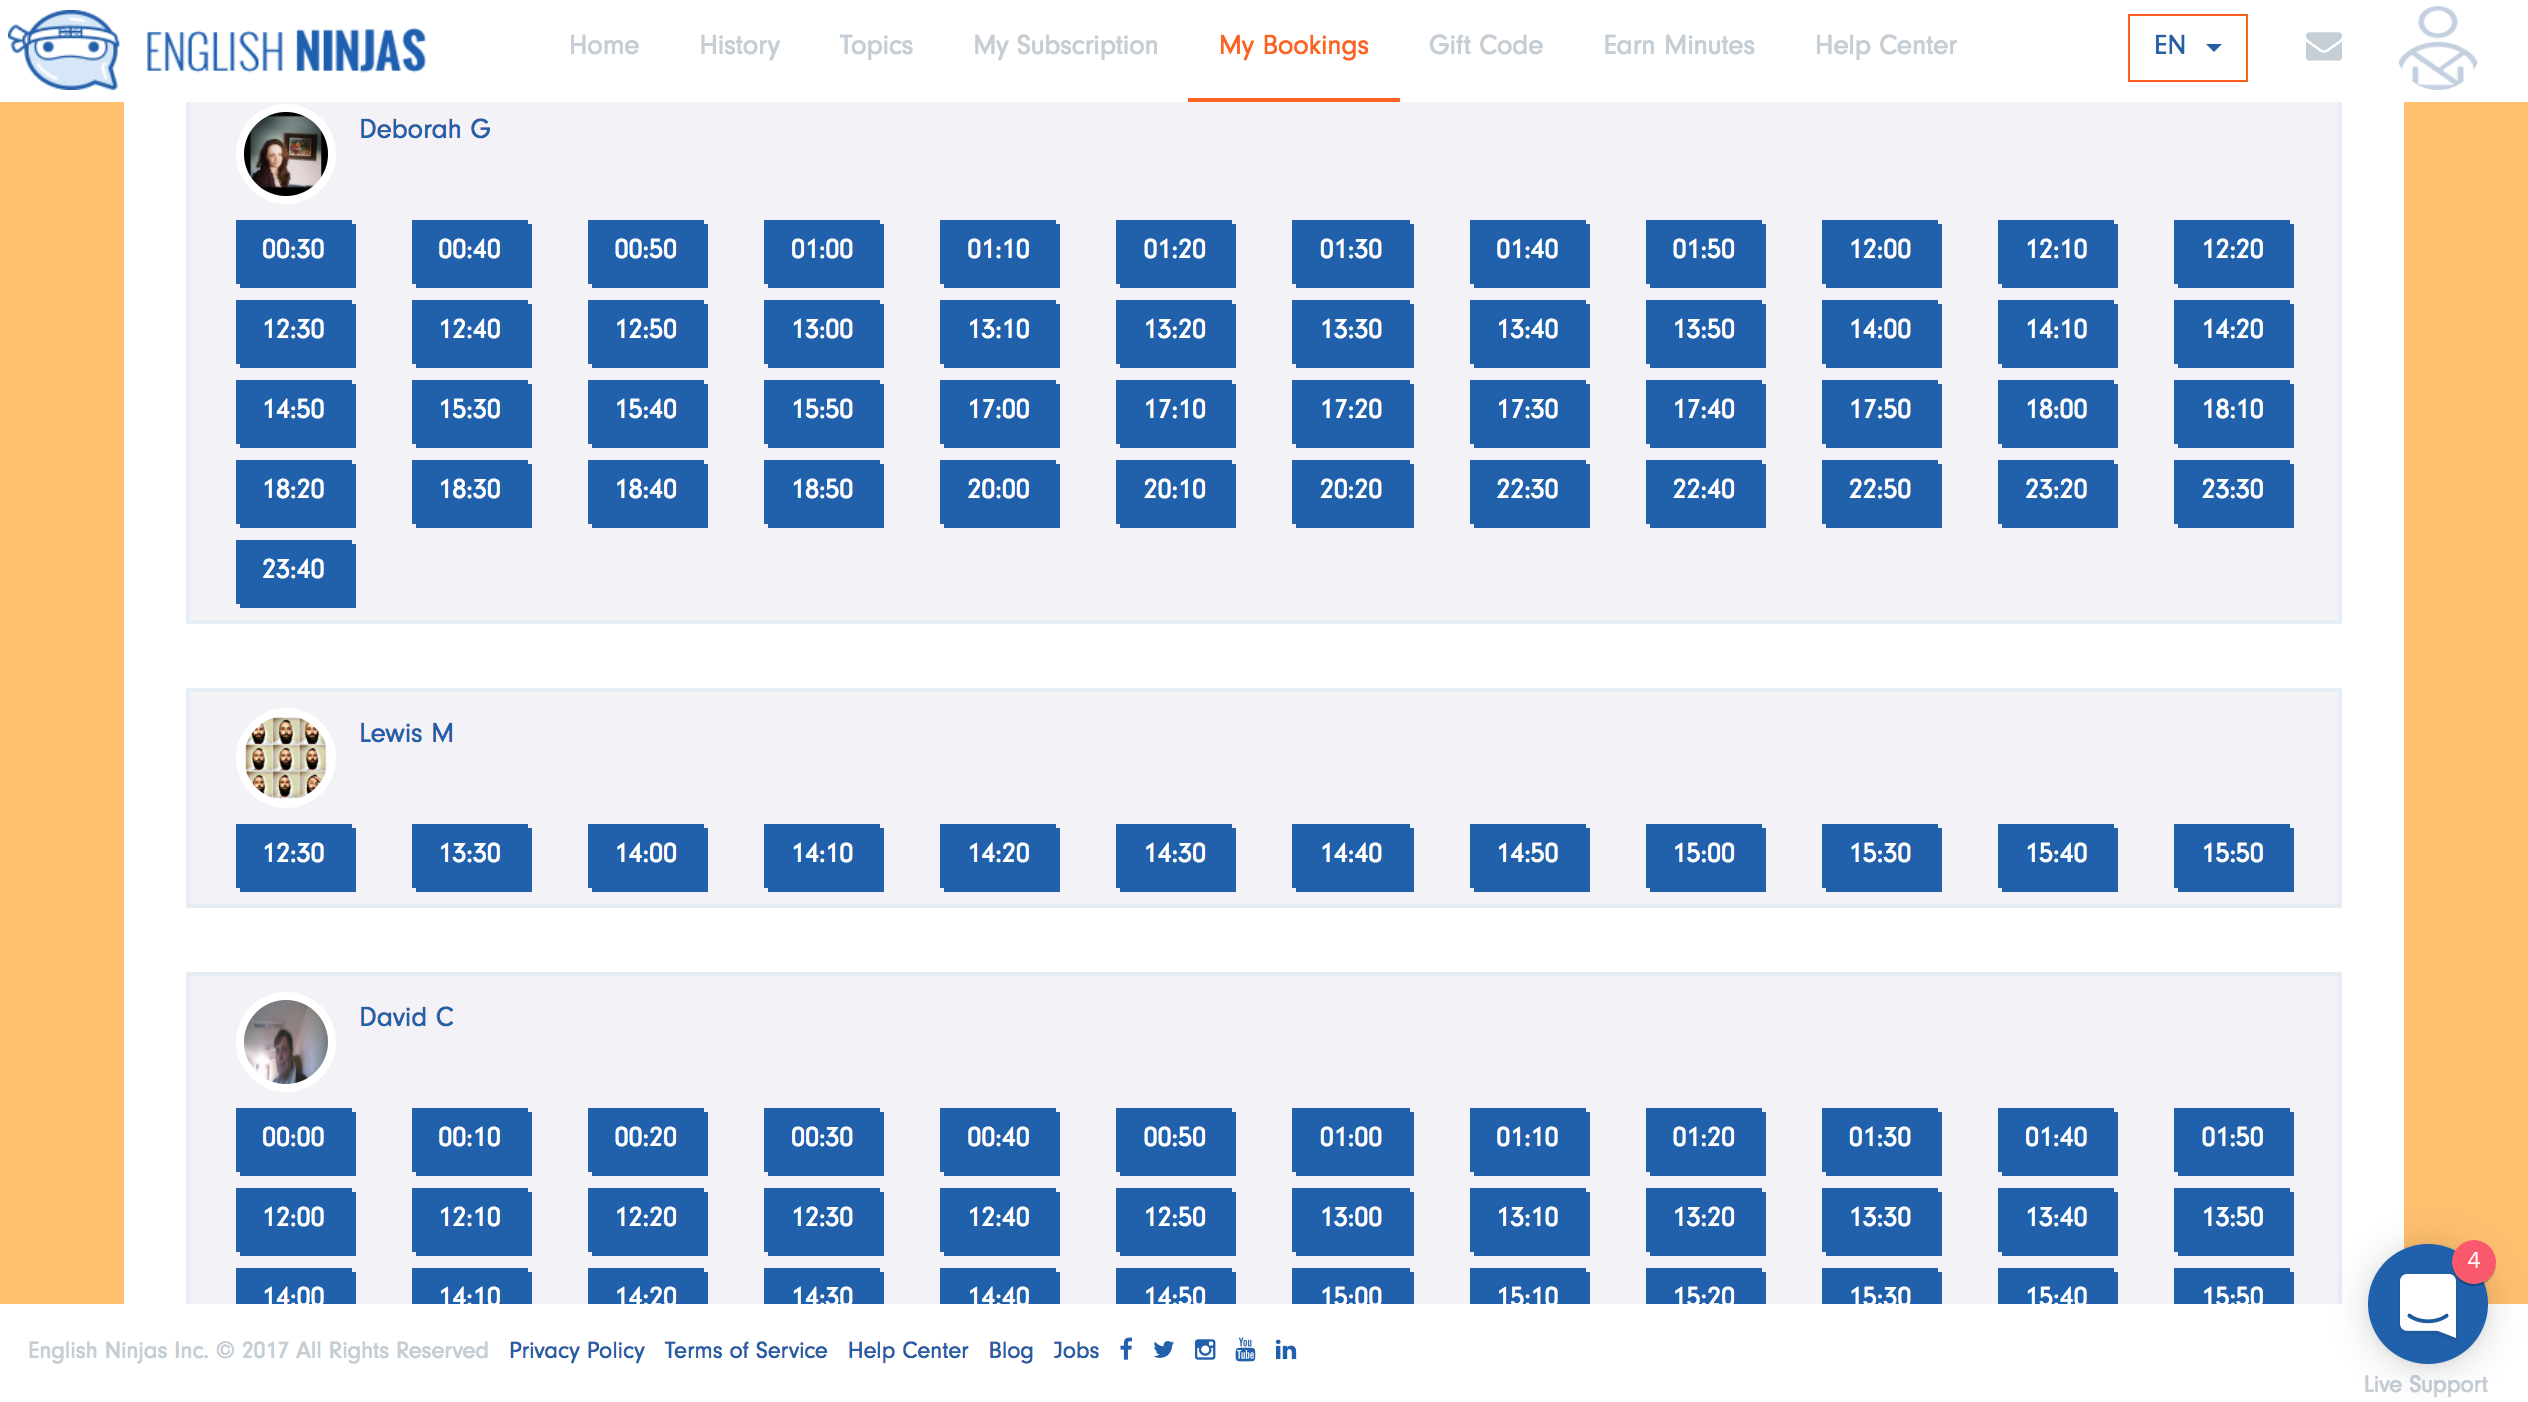The image size is (2528, 1402).
Task: Open the LinkedIn icon in footer
Action: pyautogui.click(x=1286, y=1350)
